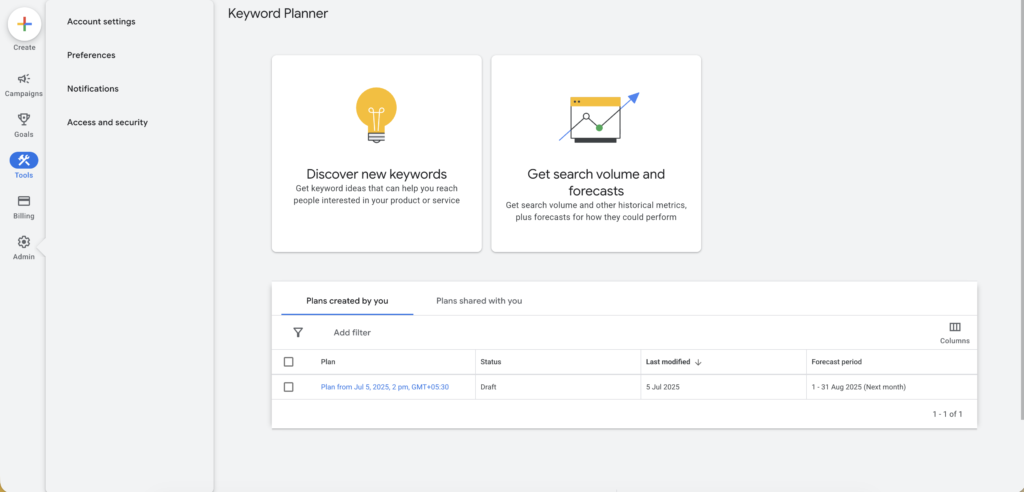Open Billing via the card icon
1024x492 pixels.
pos(24,201)
